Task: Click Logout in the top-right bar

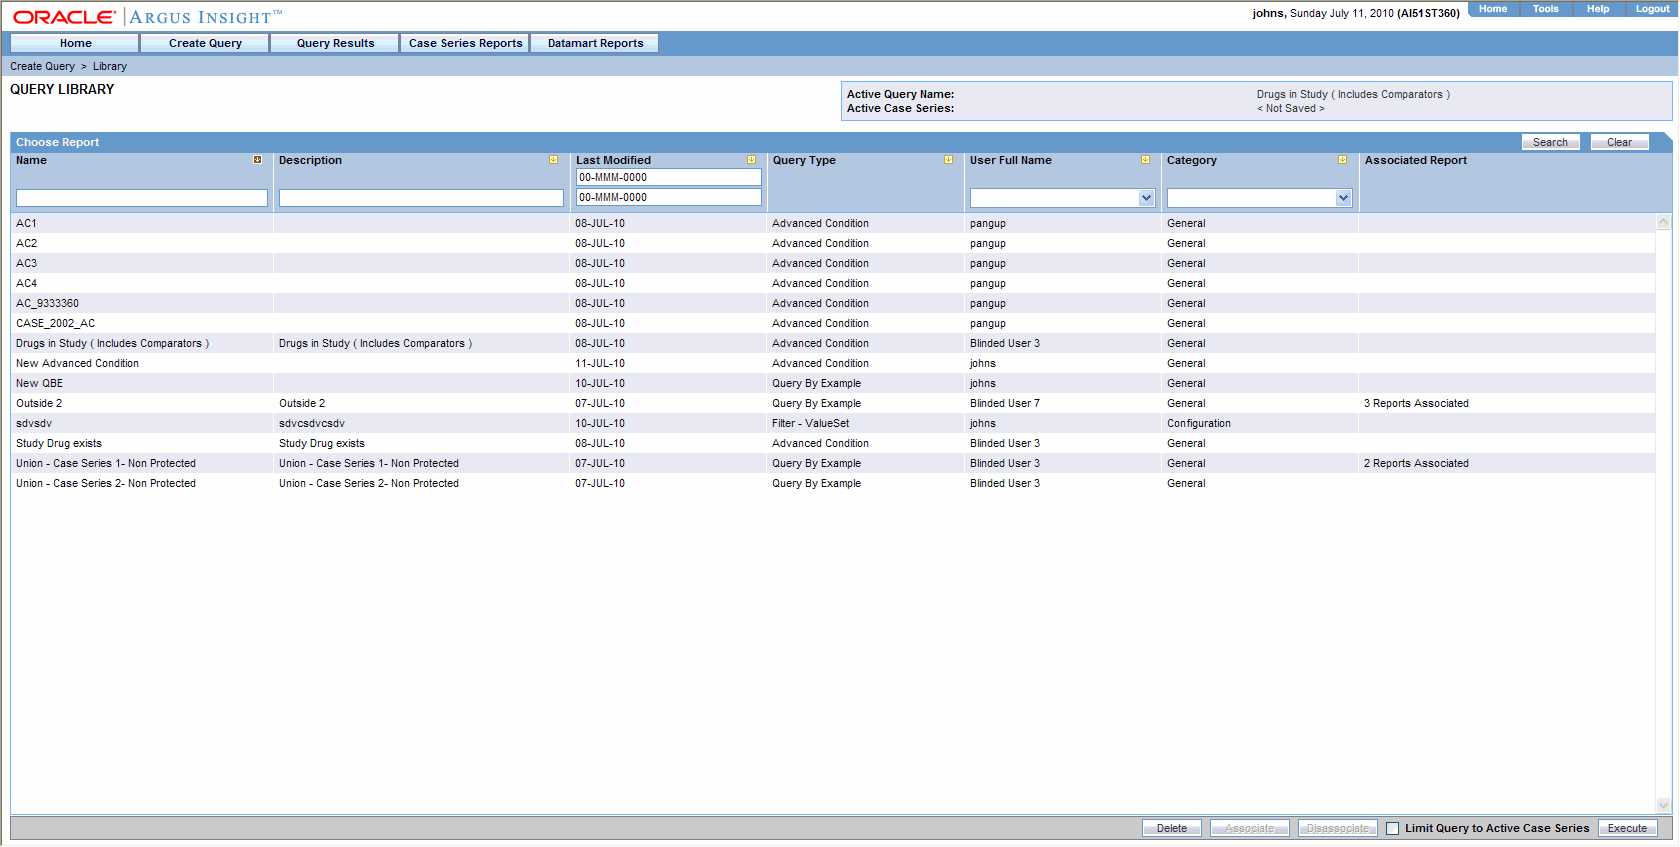Action: pos(1652,9)
